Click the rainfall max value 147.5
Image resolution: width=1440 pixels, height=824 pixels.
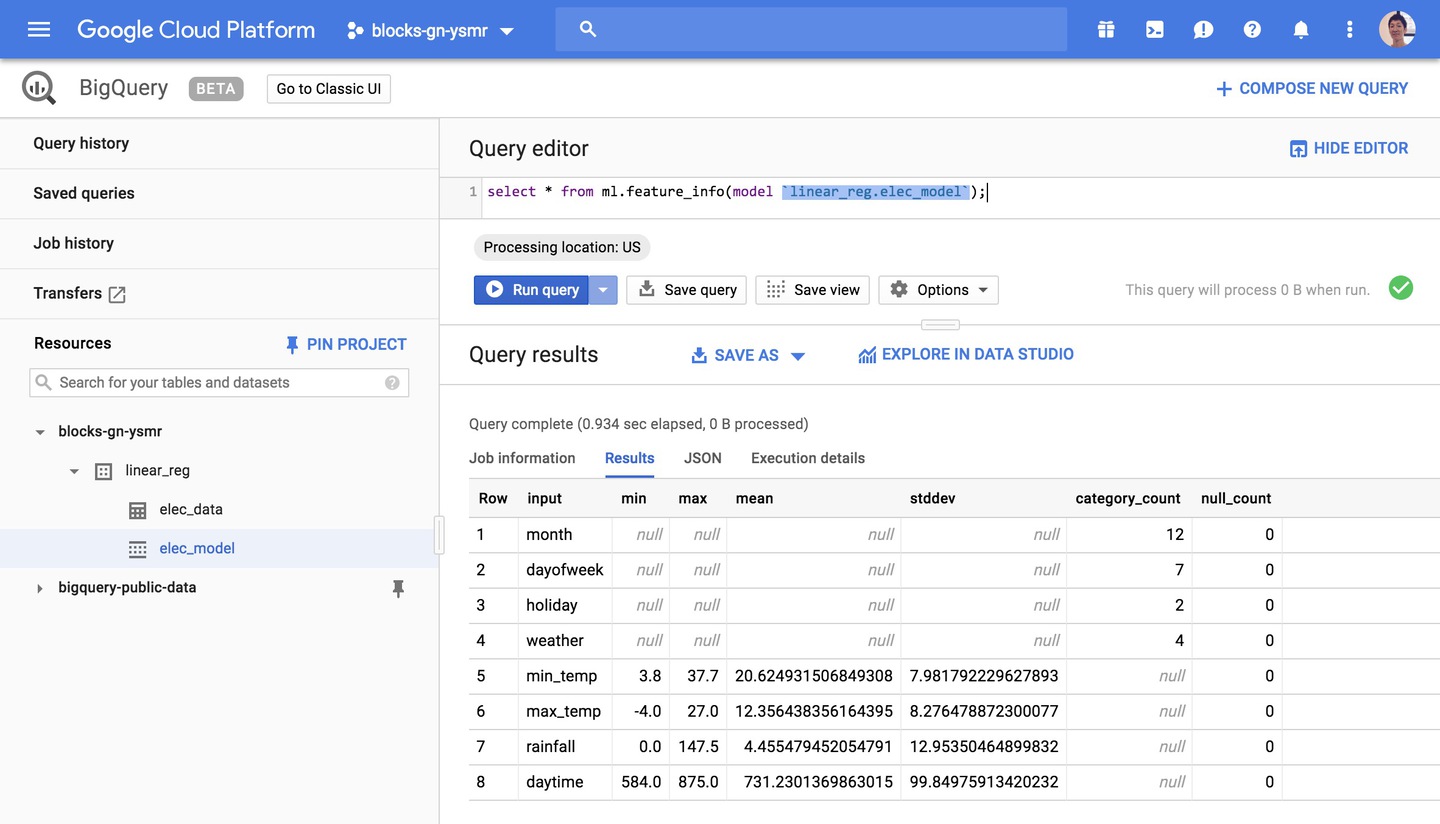(x=698, y=747)
